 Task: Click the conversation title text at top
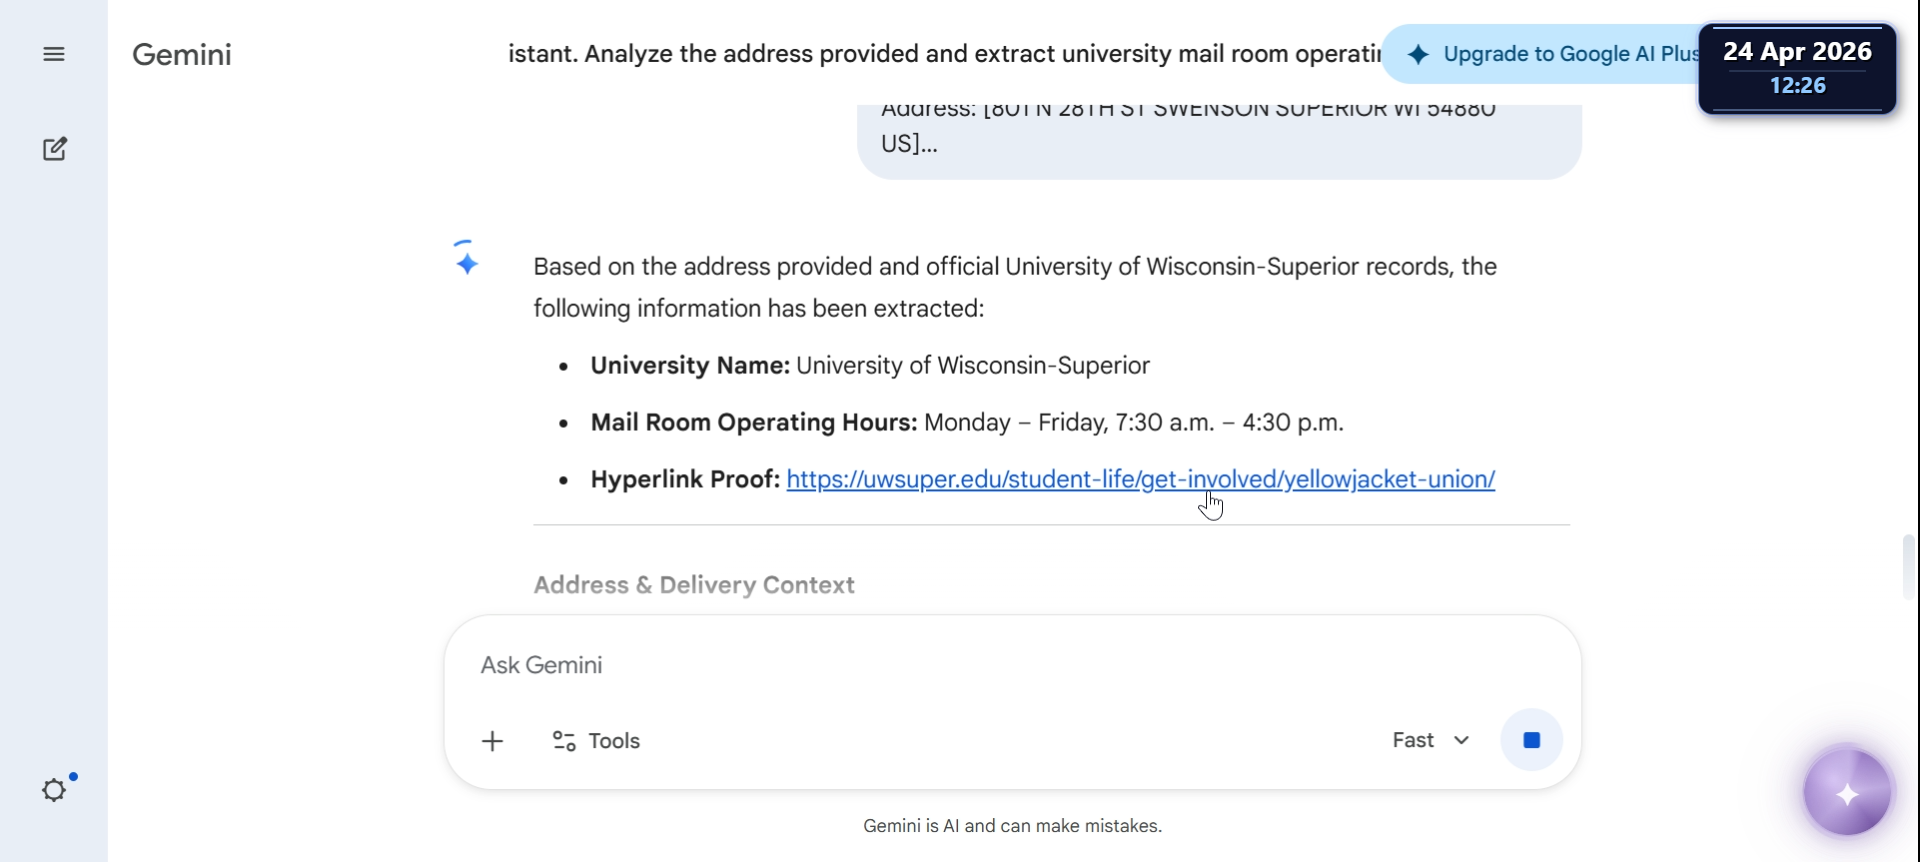(x=944, y=54)
